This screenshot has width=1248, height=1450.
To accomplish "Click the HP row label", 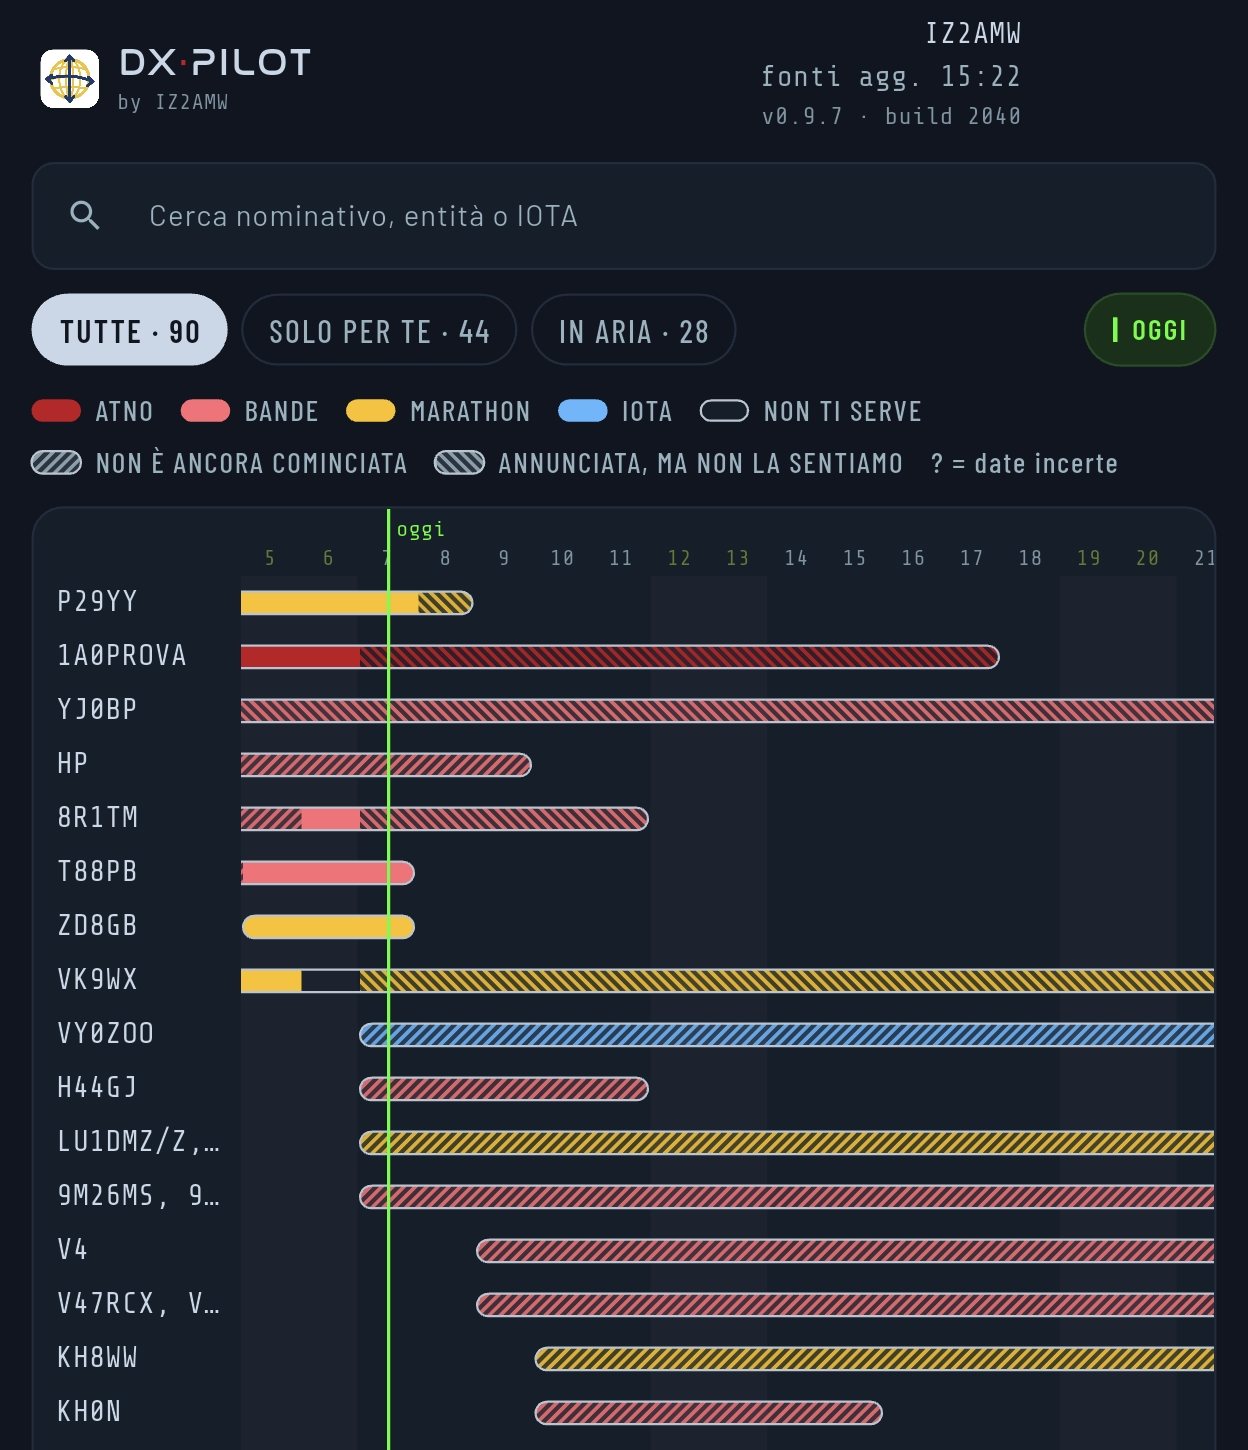I will tap(73, 764).
